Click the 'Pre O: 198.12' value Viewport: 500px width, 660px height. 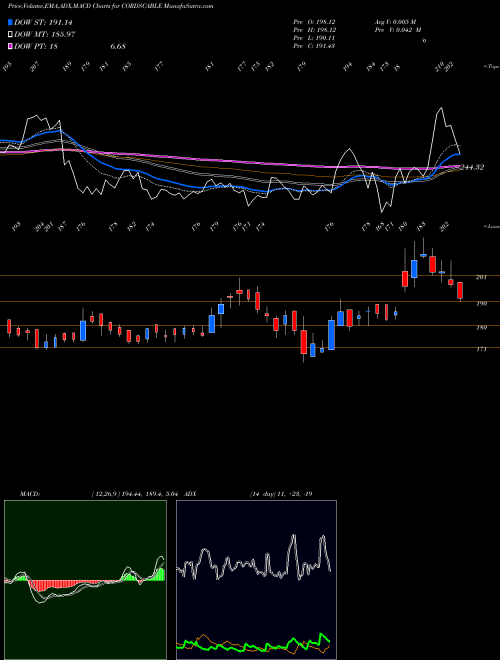(314, 22)
